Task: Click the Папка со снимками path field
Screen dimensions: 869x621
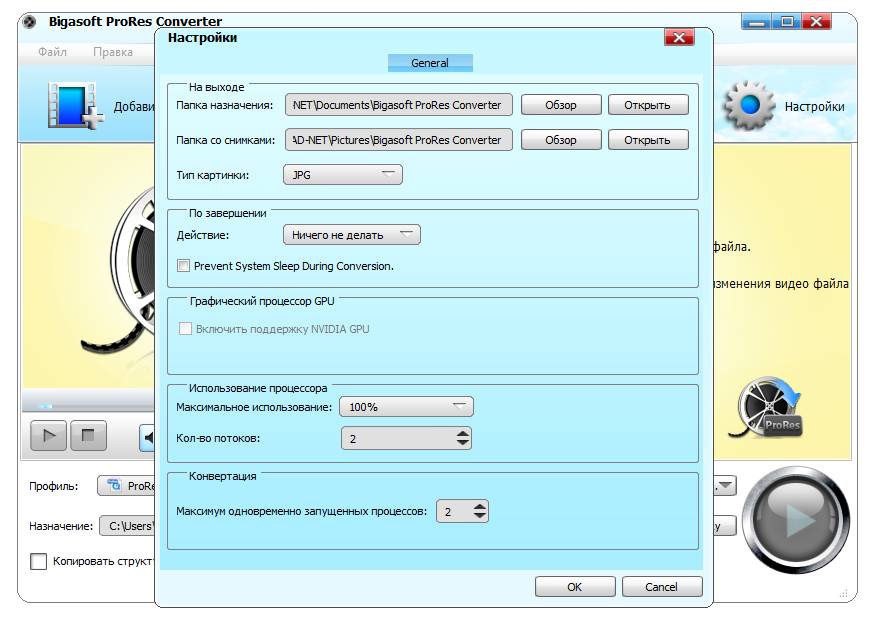Action: click(398, 140)
